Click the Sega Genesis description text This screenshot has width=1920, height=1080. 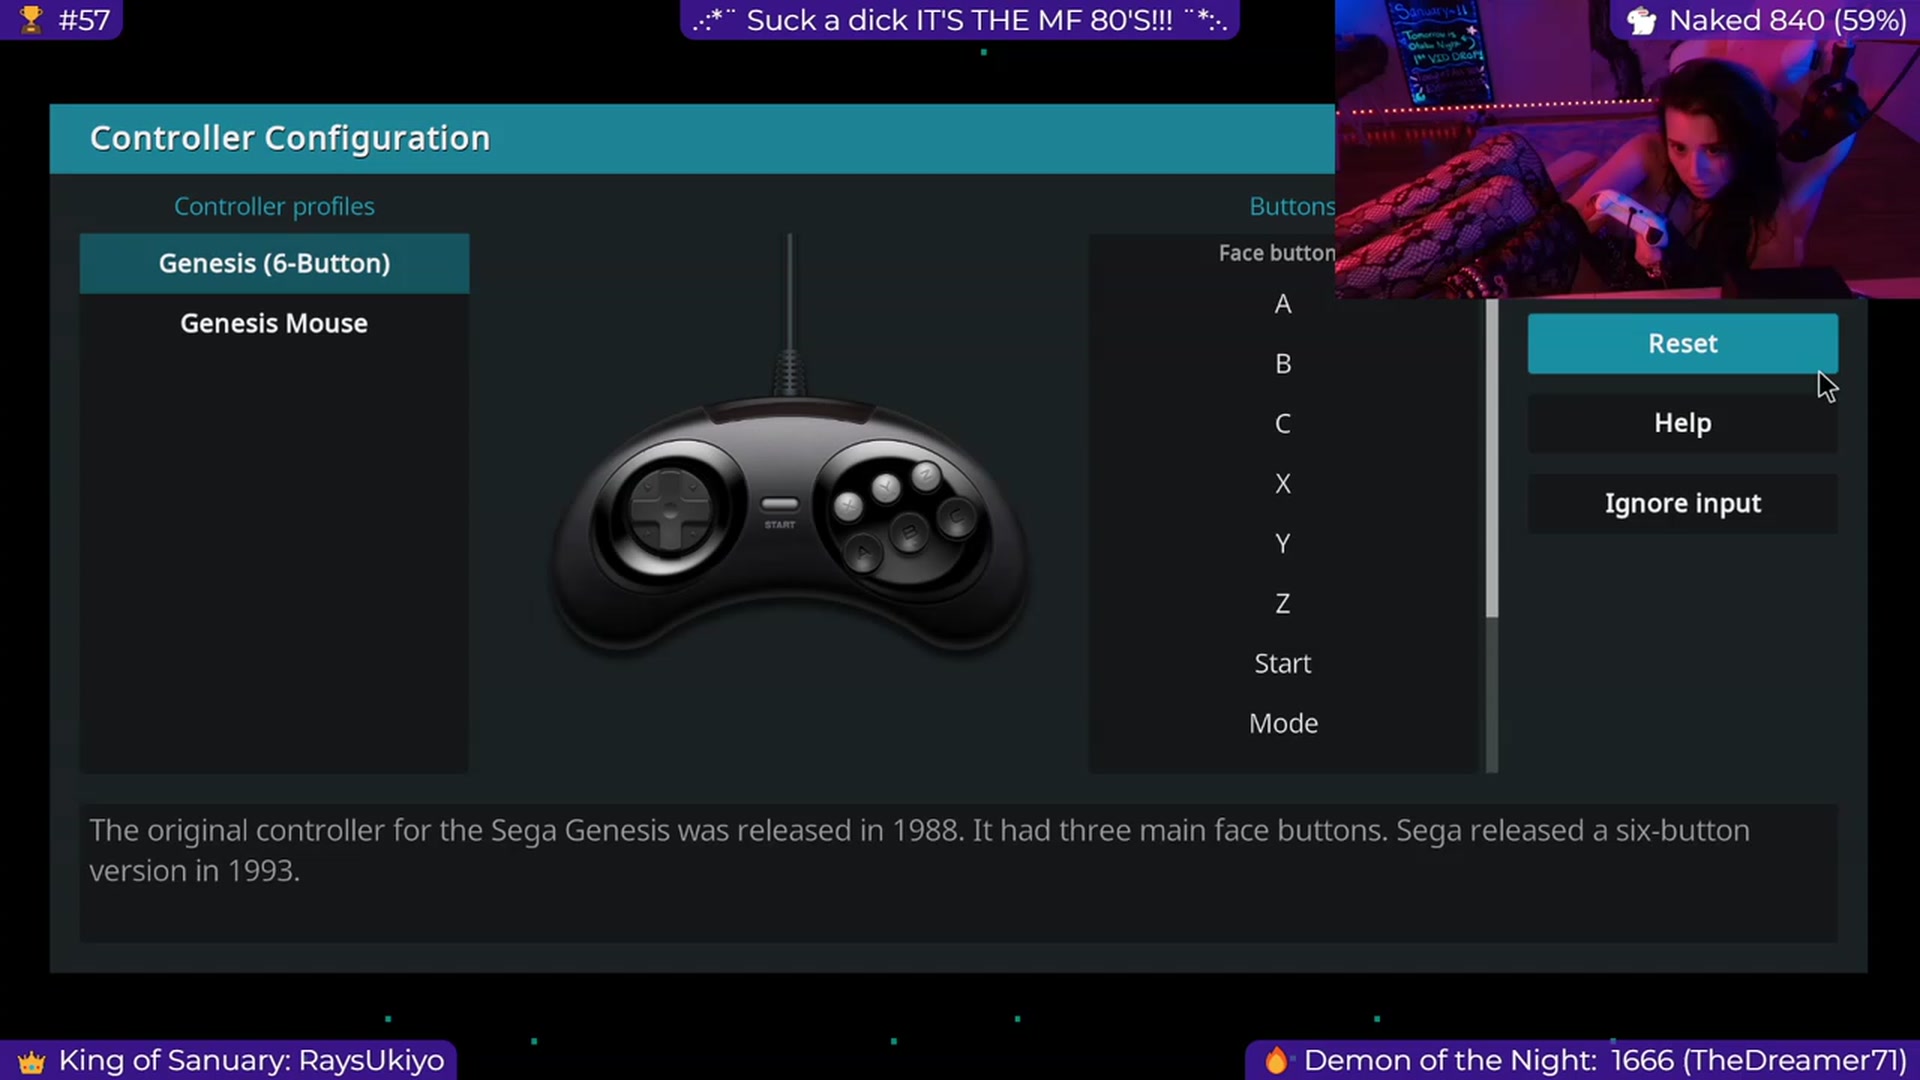click(x=919, y=850)
